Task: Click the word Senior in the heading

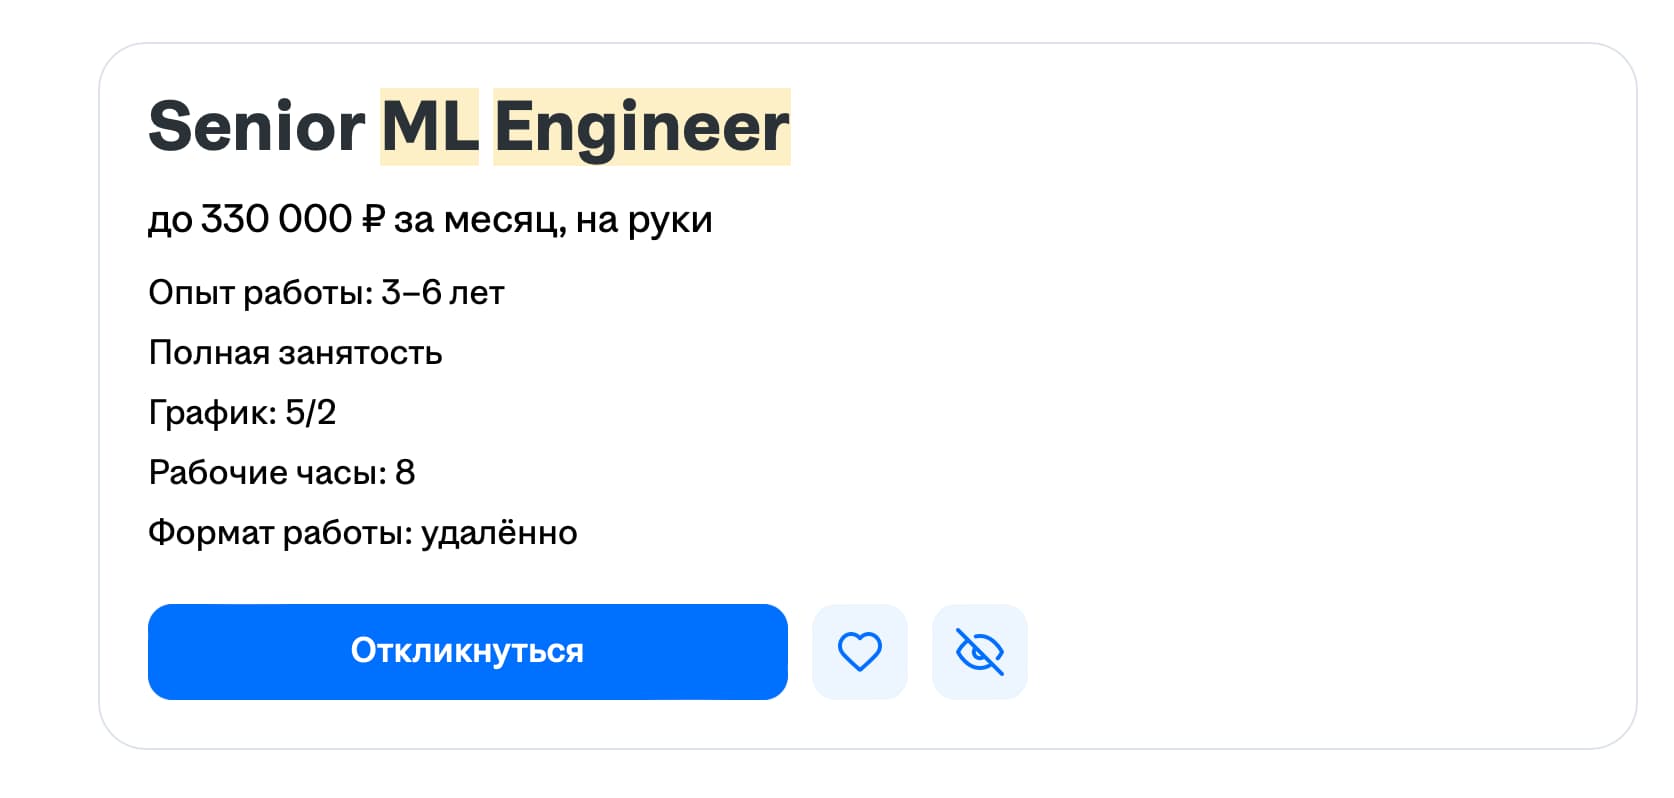Action: click(257, 127)
